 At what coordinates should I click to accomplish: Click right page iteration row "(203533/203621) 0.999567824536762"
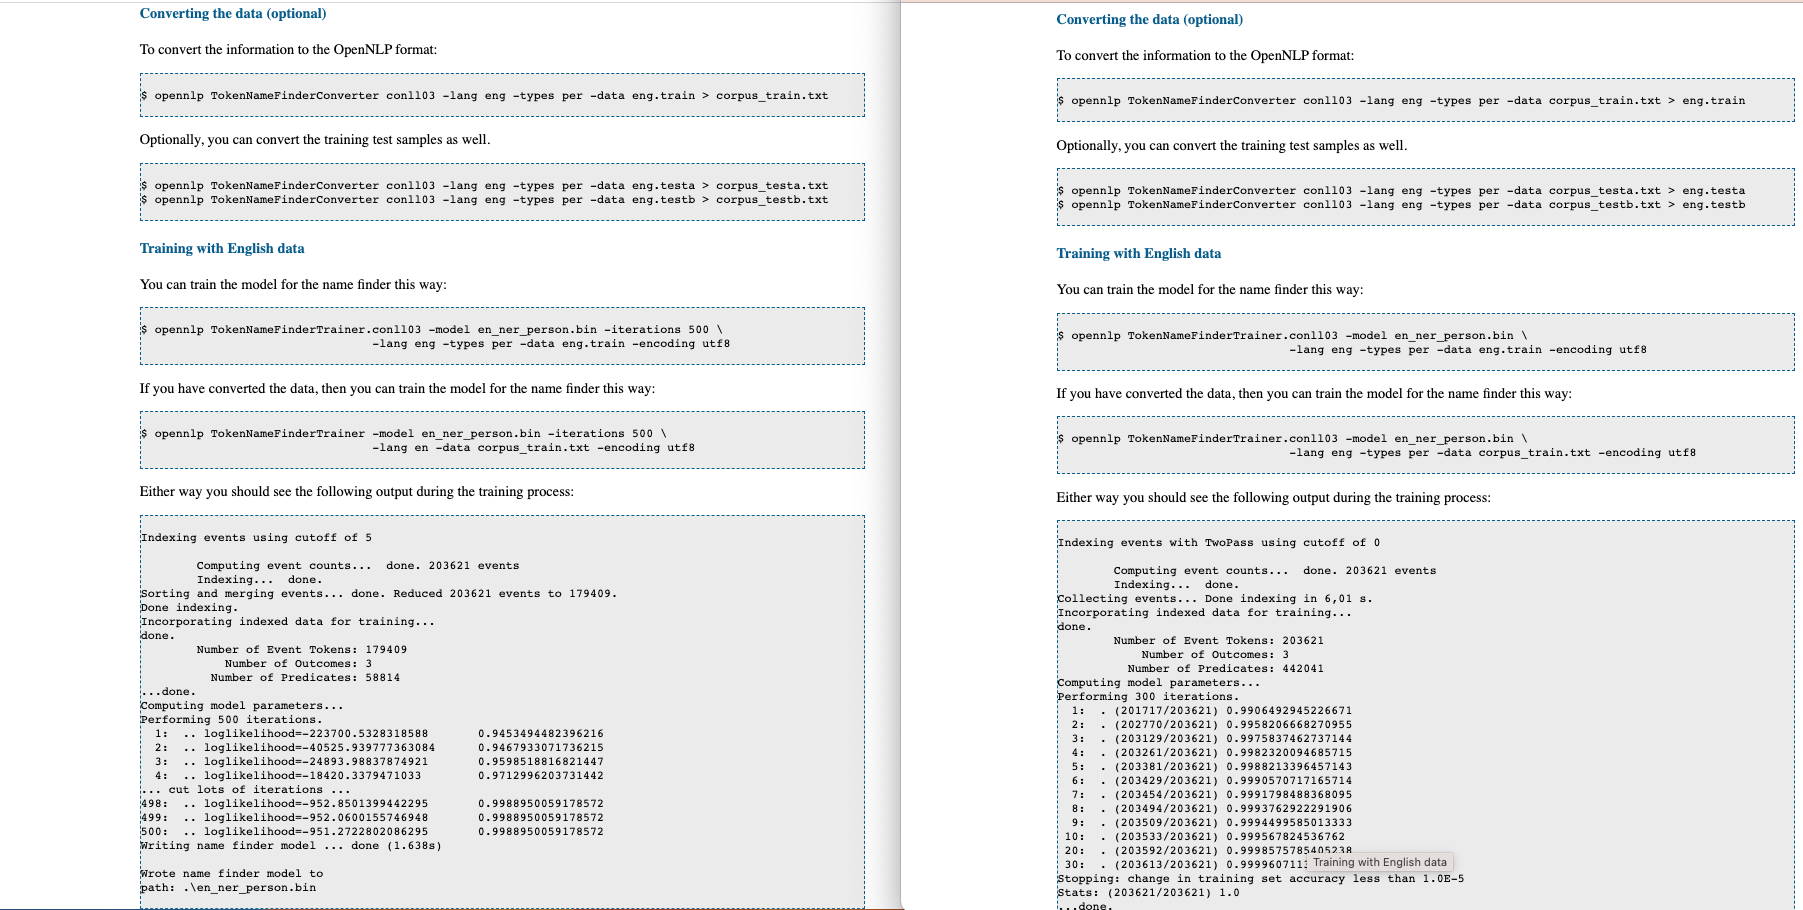click(x=1230, y=837)
